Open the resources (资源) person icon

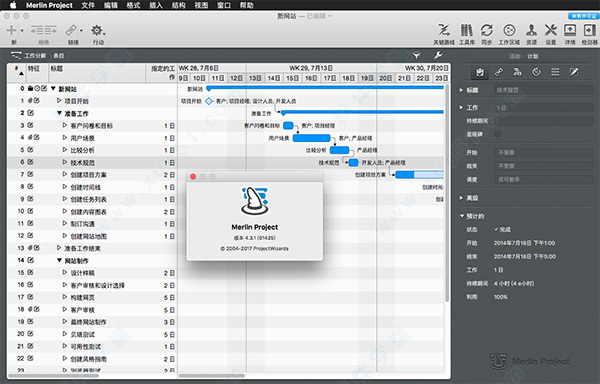click(x=531, y=30)
